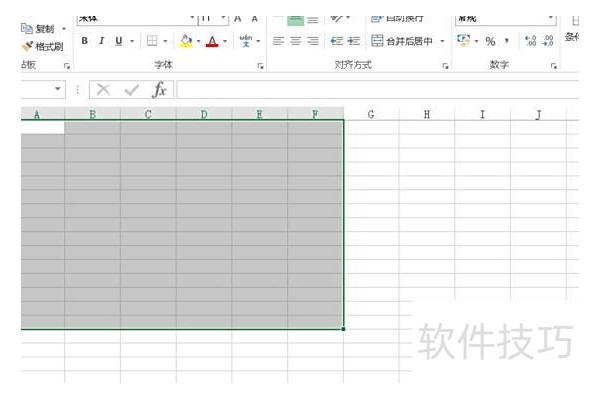Select column H header
This screenshot has width=600, height=400.
(x=427, y=114)
